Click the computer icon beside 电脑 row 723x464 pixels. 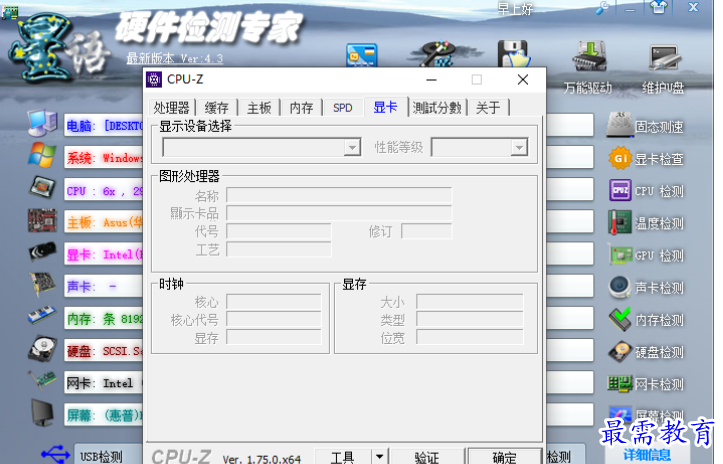(42, 124)
